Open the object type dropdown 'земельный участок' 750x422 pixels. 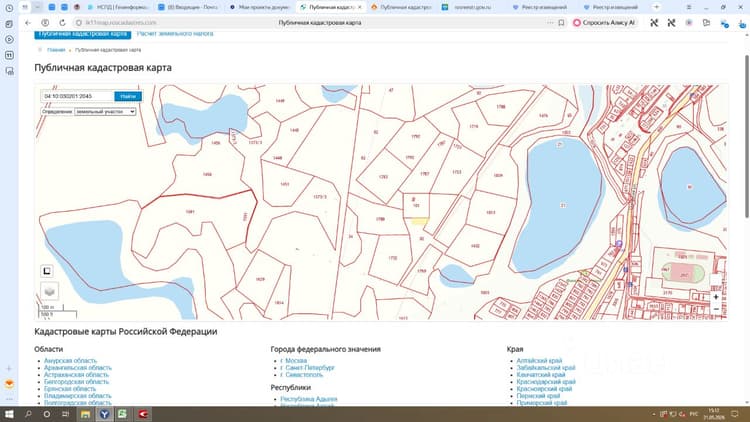tap(105, 111)
